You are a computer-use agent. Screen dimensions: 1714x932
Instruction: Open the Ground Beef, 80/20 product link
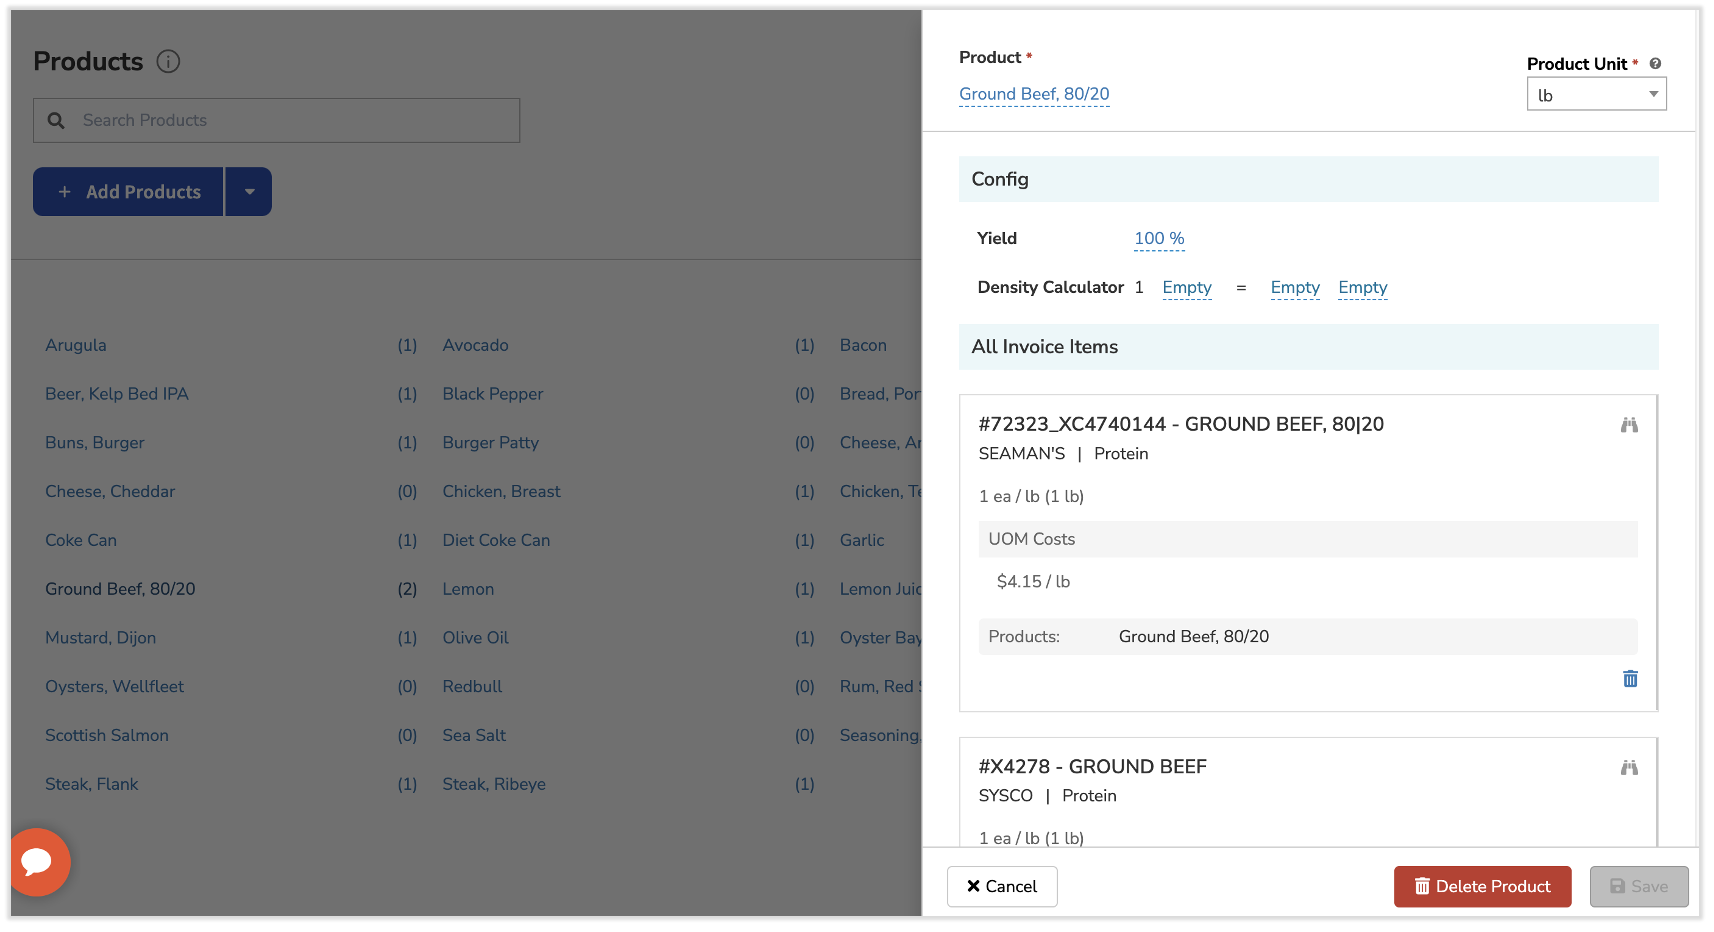[1034, 93]
